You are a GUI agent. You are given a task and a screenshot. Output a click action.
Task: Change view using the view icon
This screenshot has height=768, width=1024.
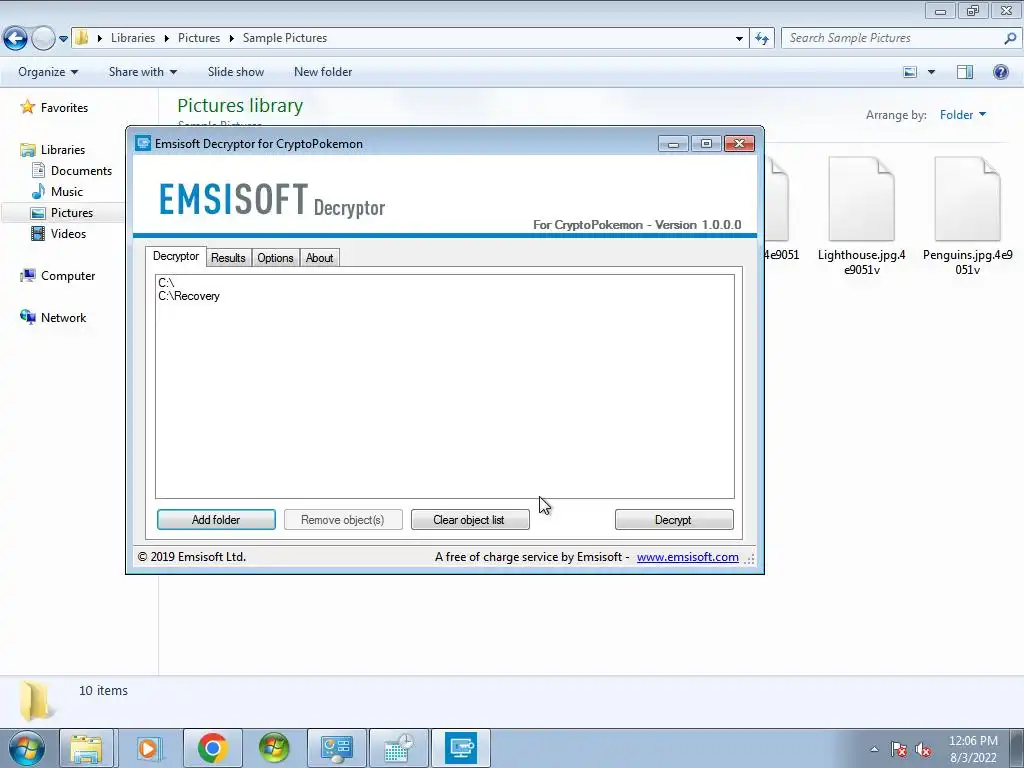click(910, 72)
